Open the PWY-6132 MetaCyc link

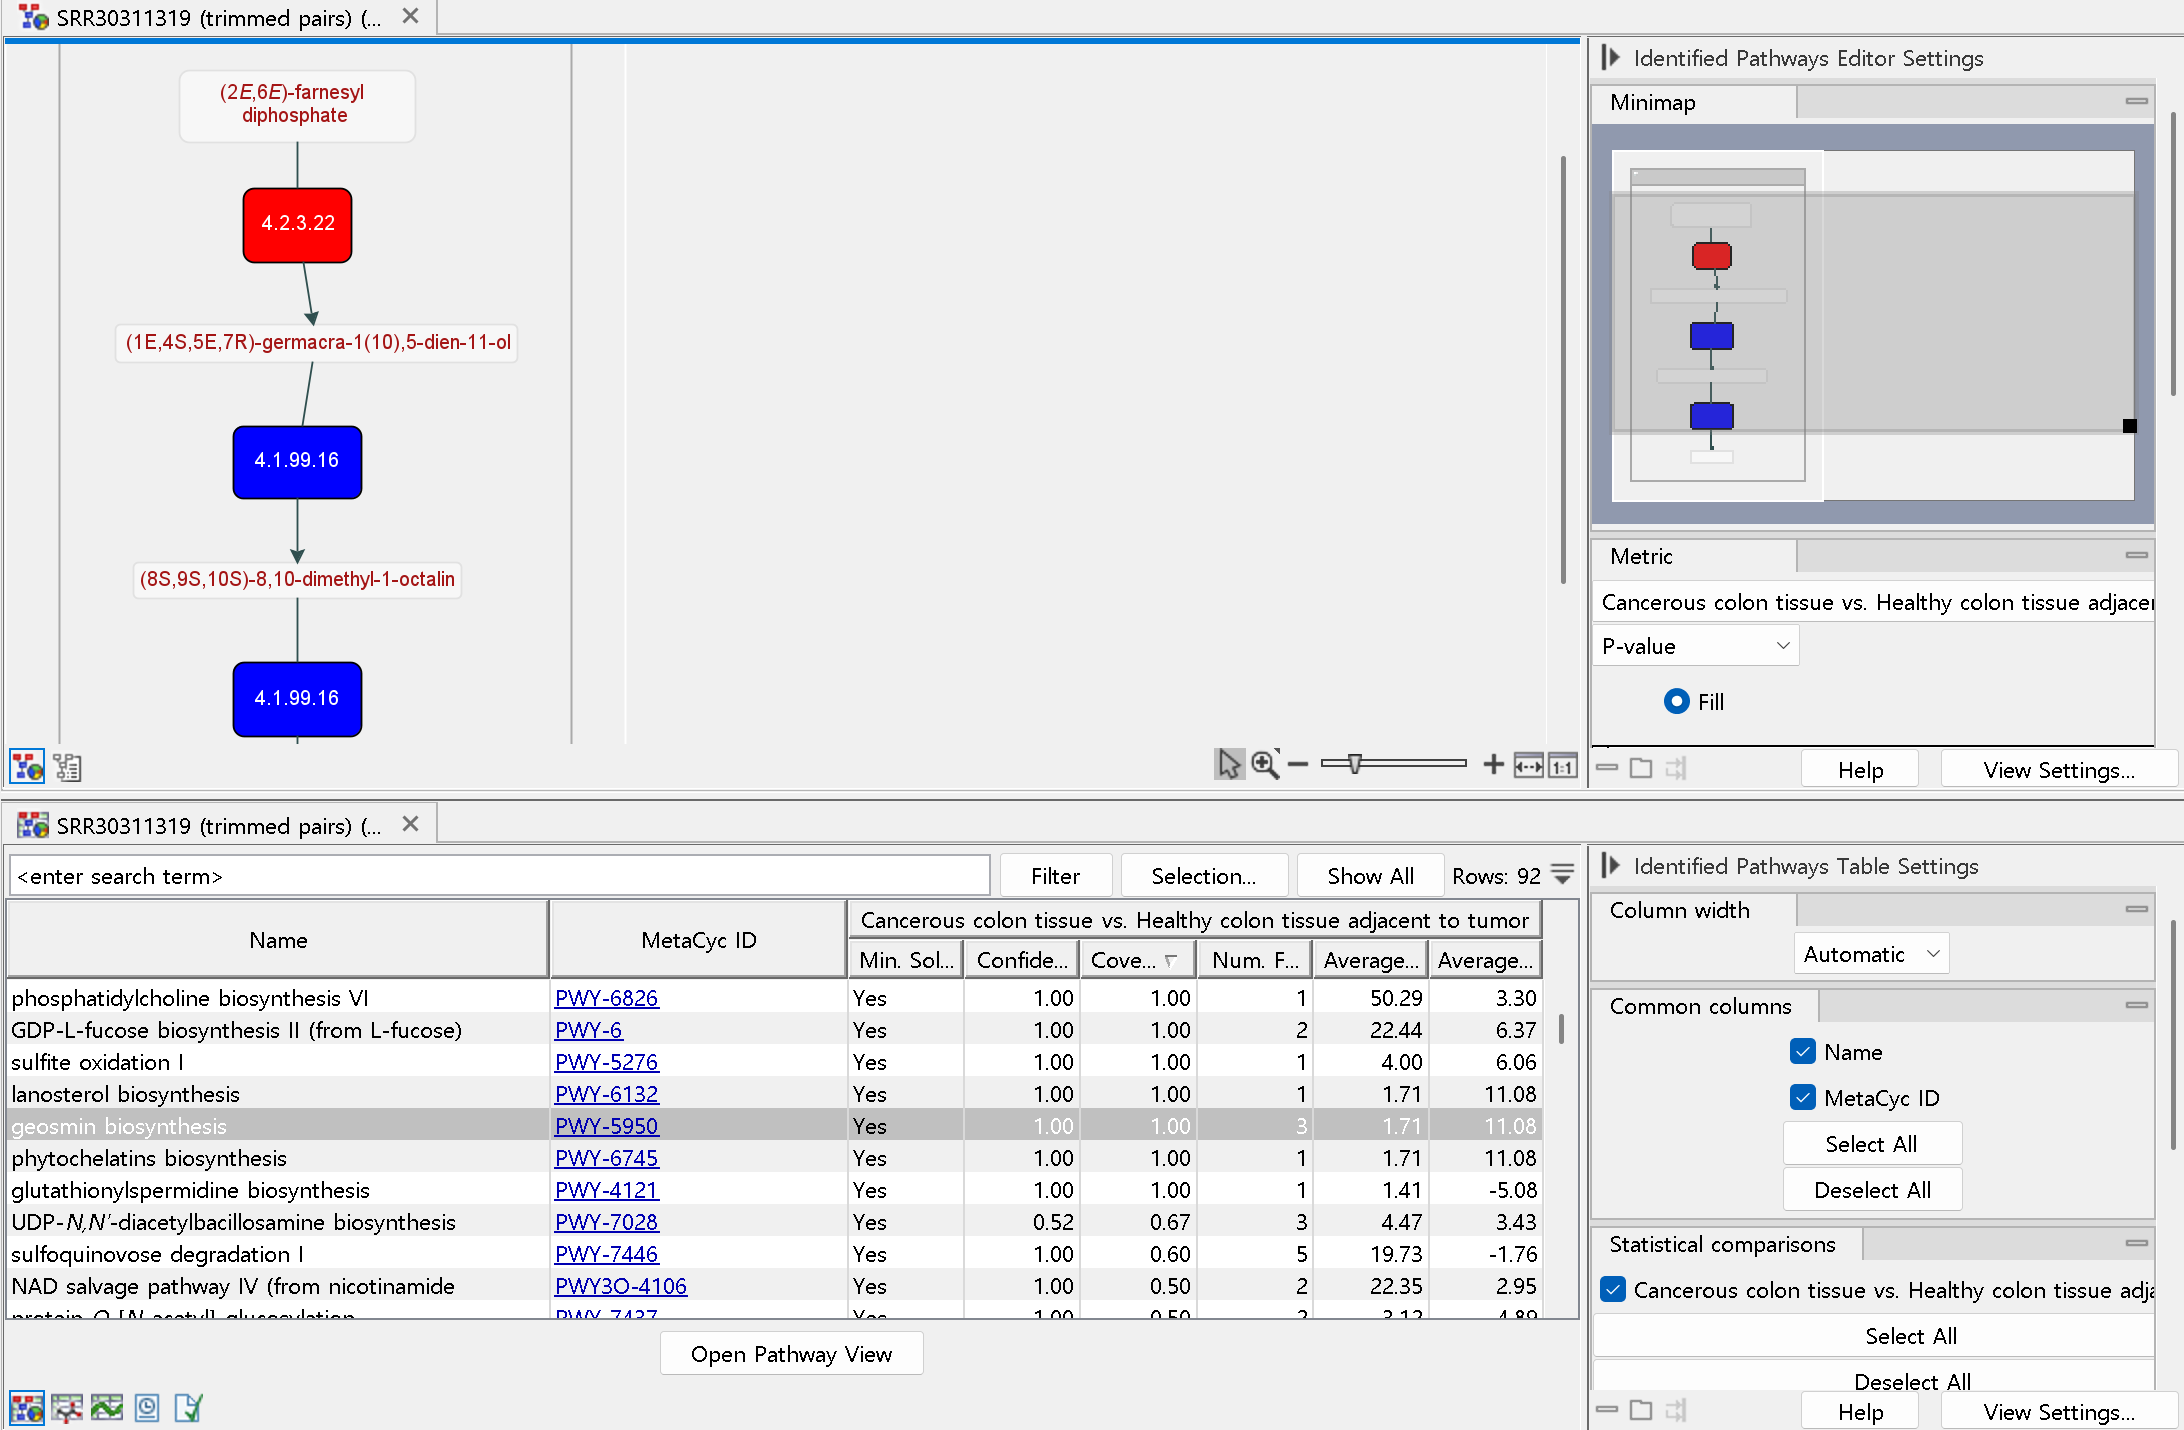pos(606,1094)
